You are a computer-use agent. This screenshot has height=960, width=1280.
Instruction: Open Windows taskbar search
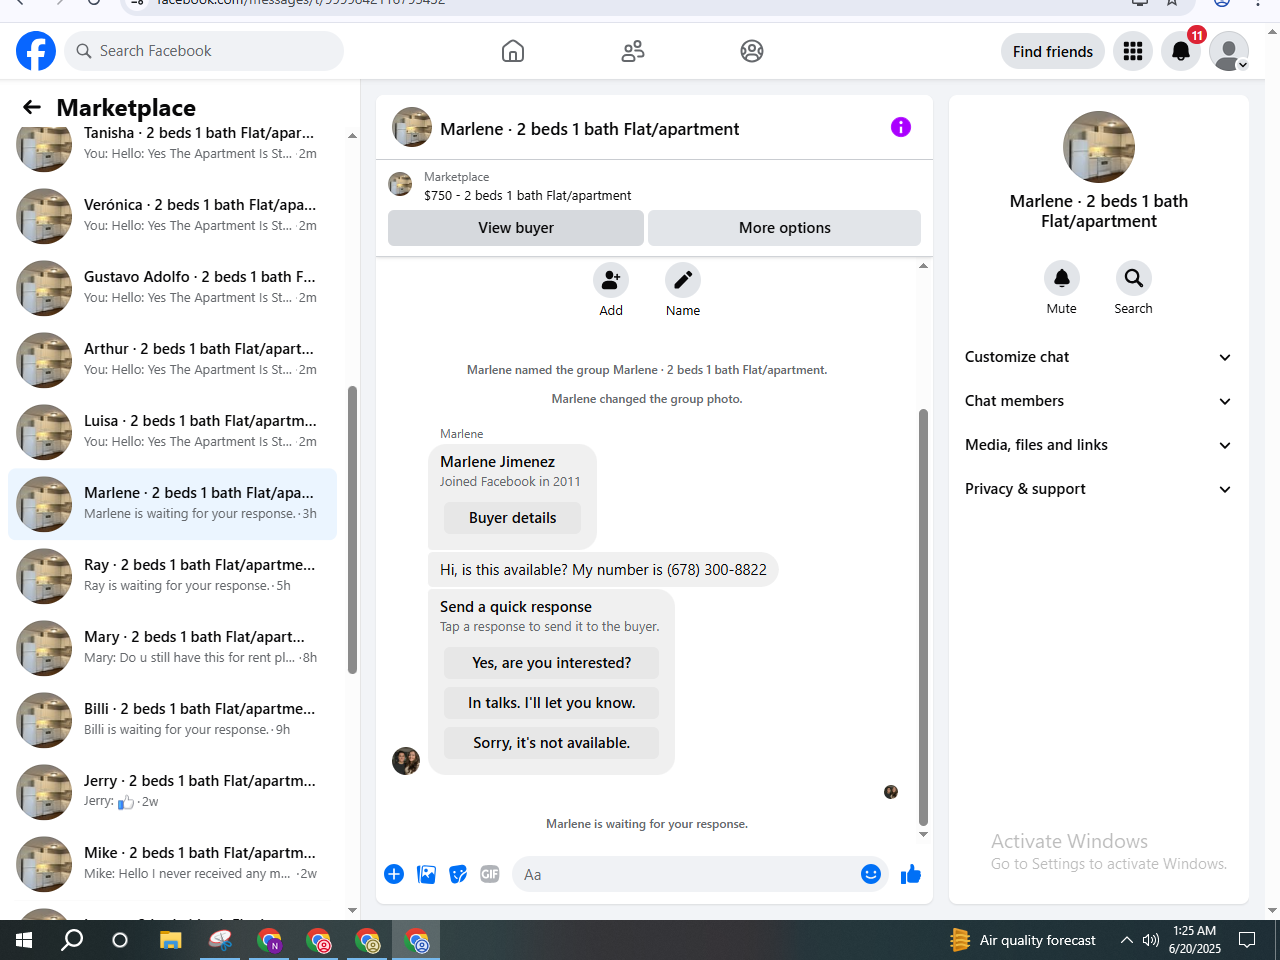(x=72, y=940)
